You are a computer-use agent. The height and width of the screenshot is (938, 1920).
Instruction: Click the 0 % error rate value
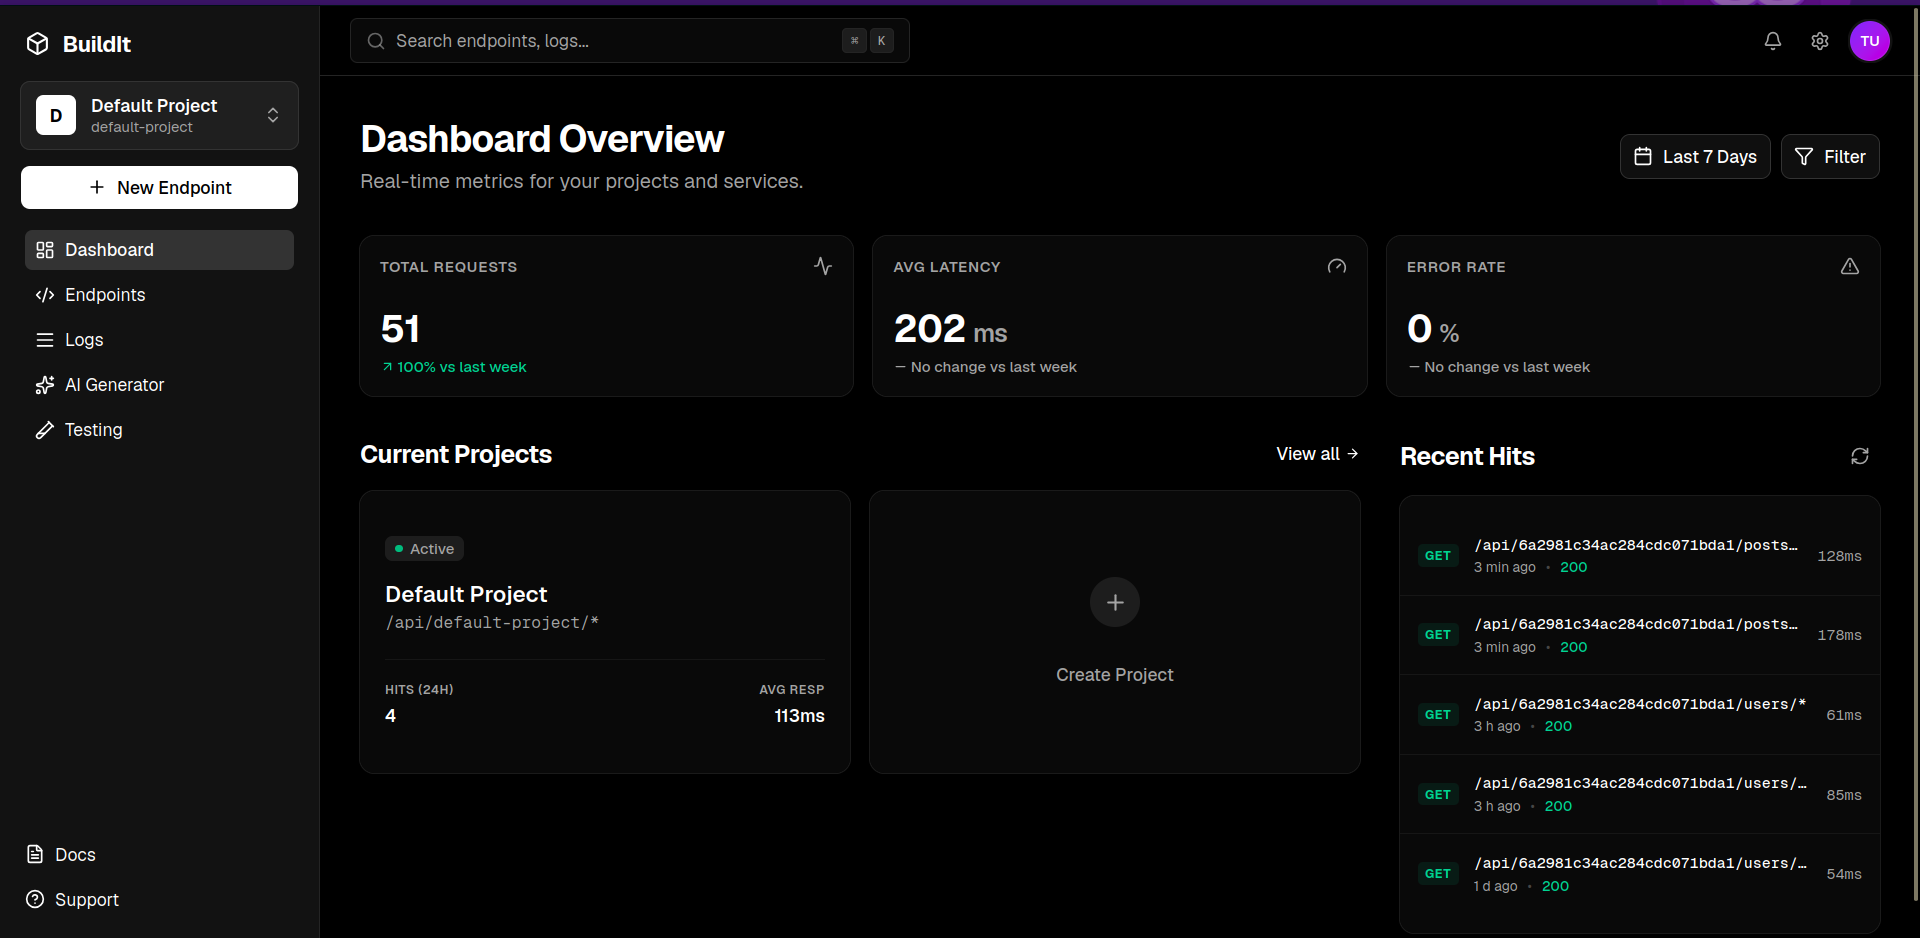pos(1432,329)
